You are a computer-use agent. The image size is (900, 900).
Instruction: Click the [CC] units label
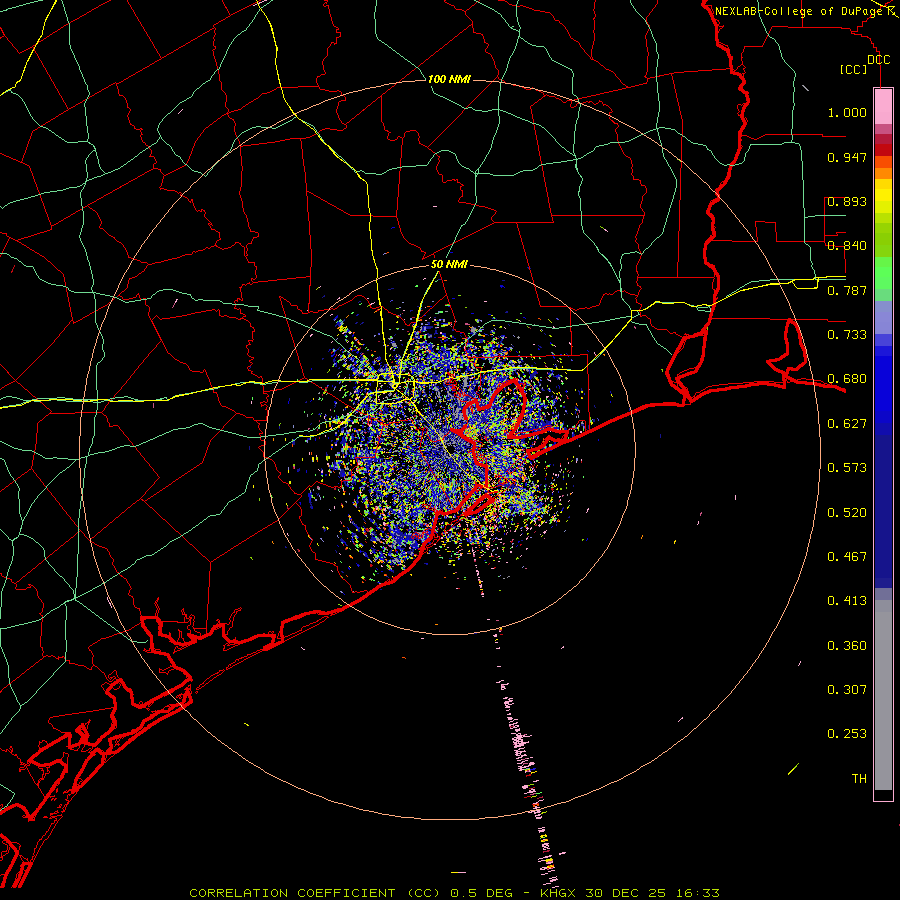854,69
